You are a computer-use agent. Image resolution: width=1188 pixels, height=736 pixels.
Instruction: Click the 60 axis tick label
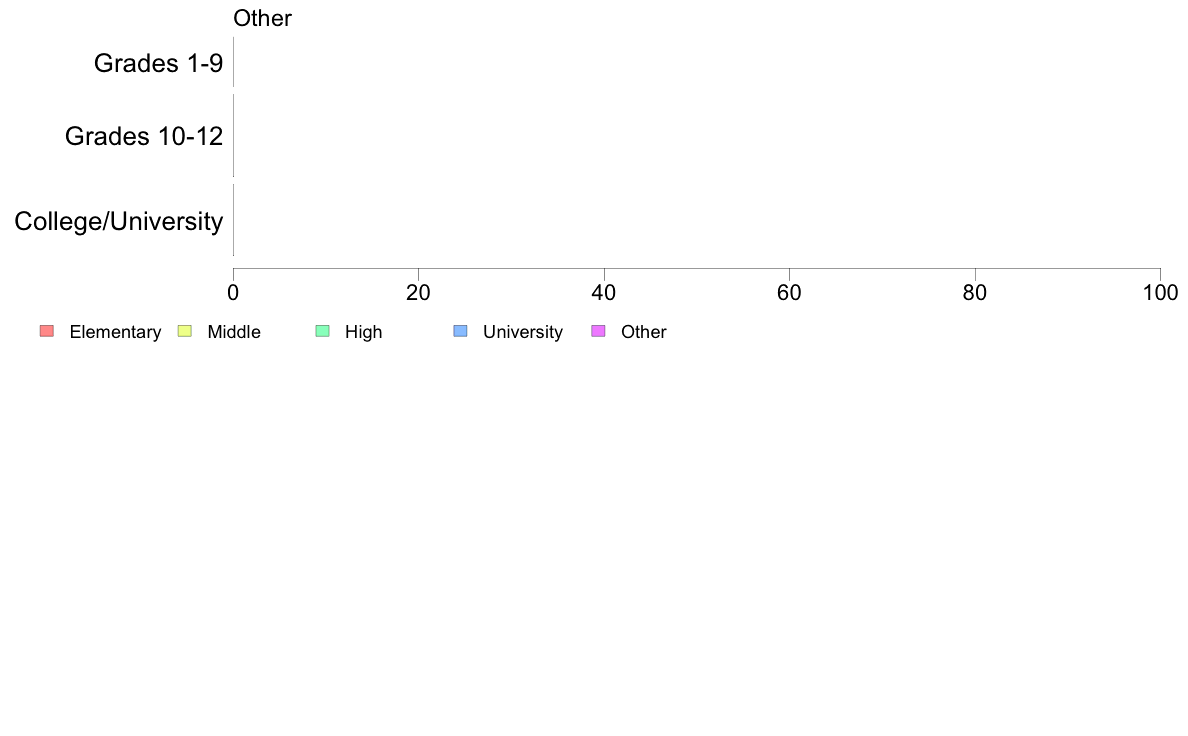pos(789,293)
